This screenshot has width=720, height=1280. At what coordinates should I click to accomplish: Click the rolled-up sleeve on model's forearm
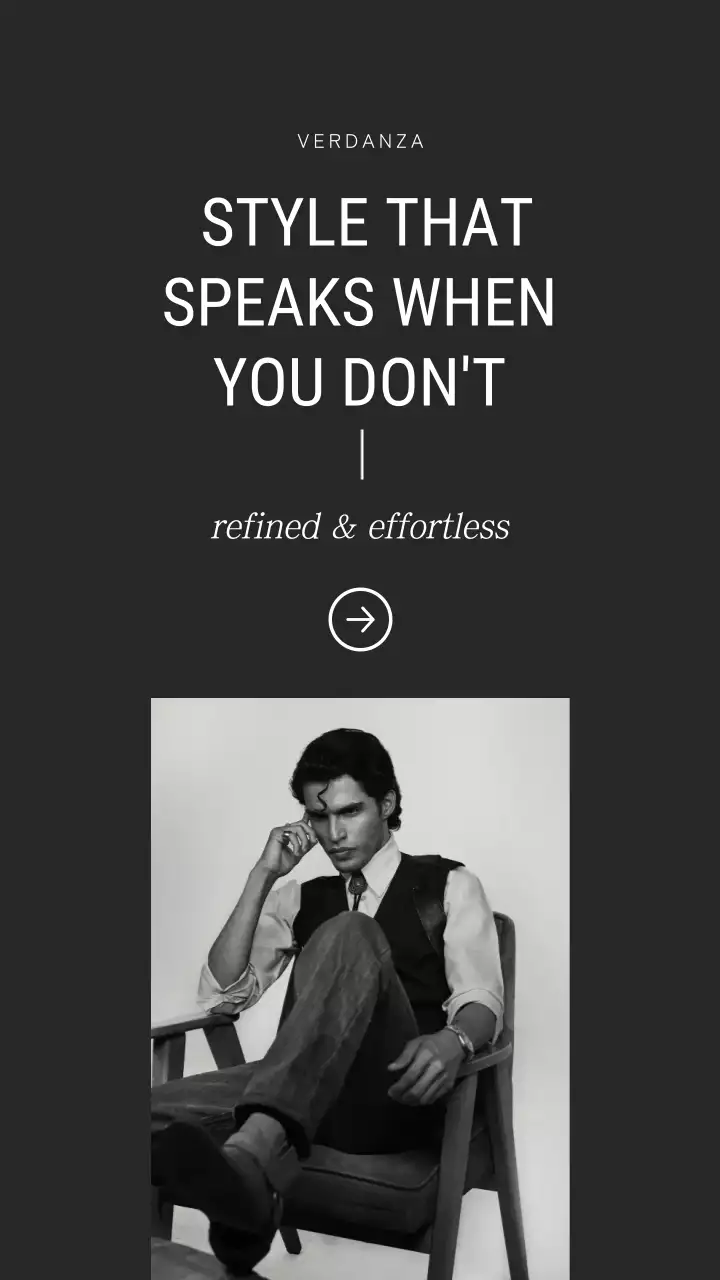tap(228, 988)
